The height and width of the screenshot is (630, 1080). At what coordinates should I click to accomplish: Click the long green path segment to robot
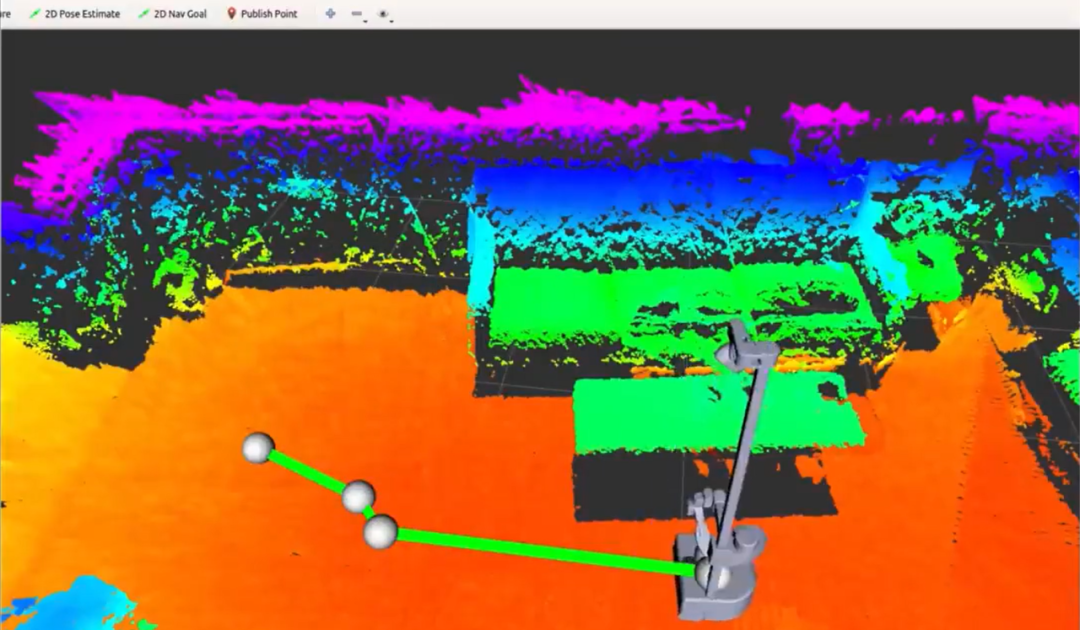pos(540,551)
